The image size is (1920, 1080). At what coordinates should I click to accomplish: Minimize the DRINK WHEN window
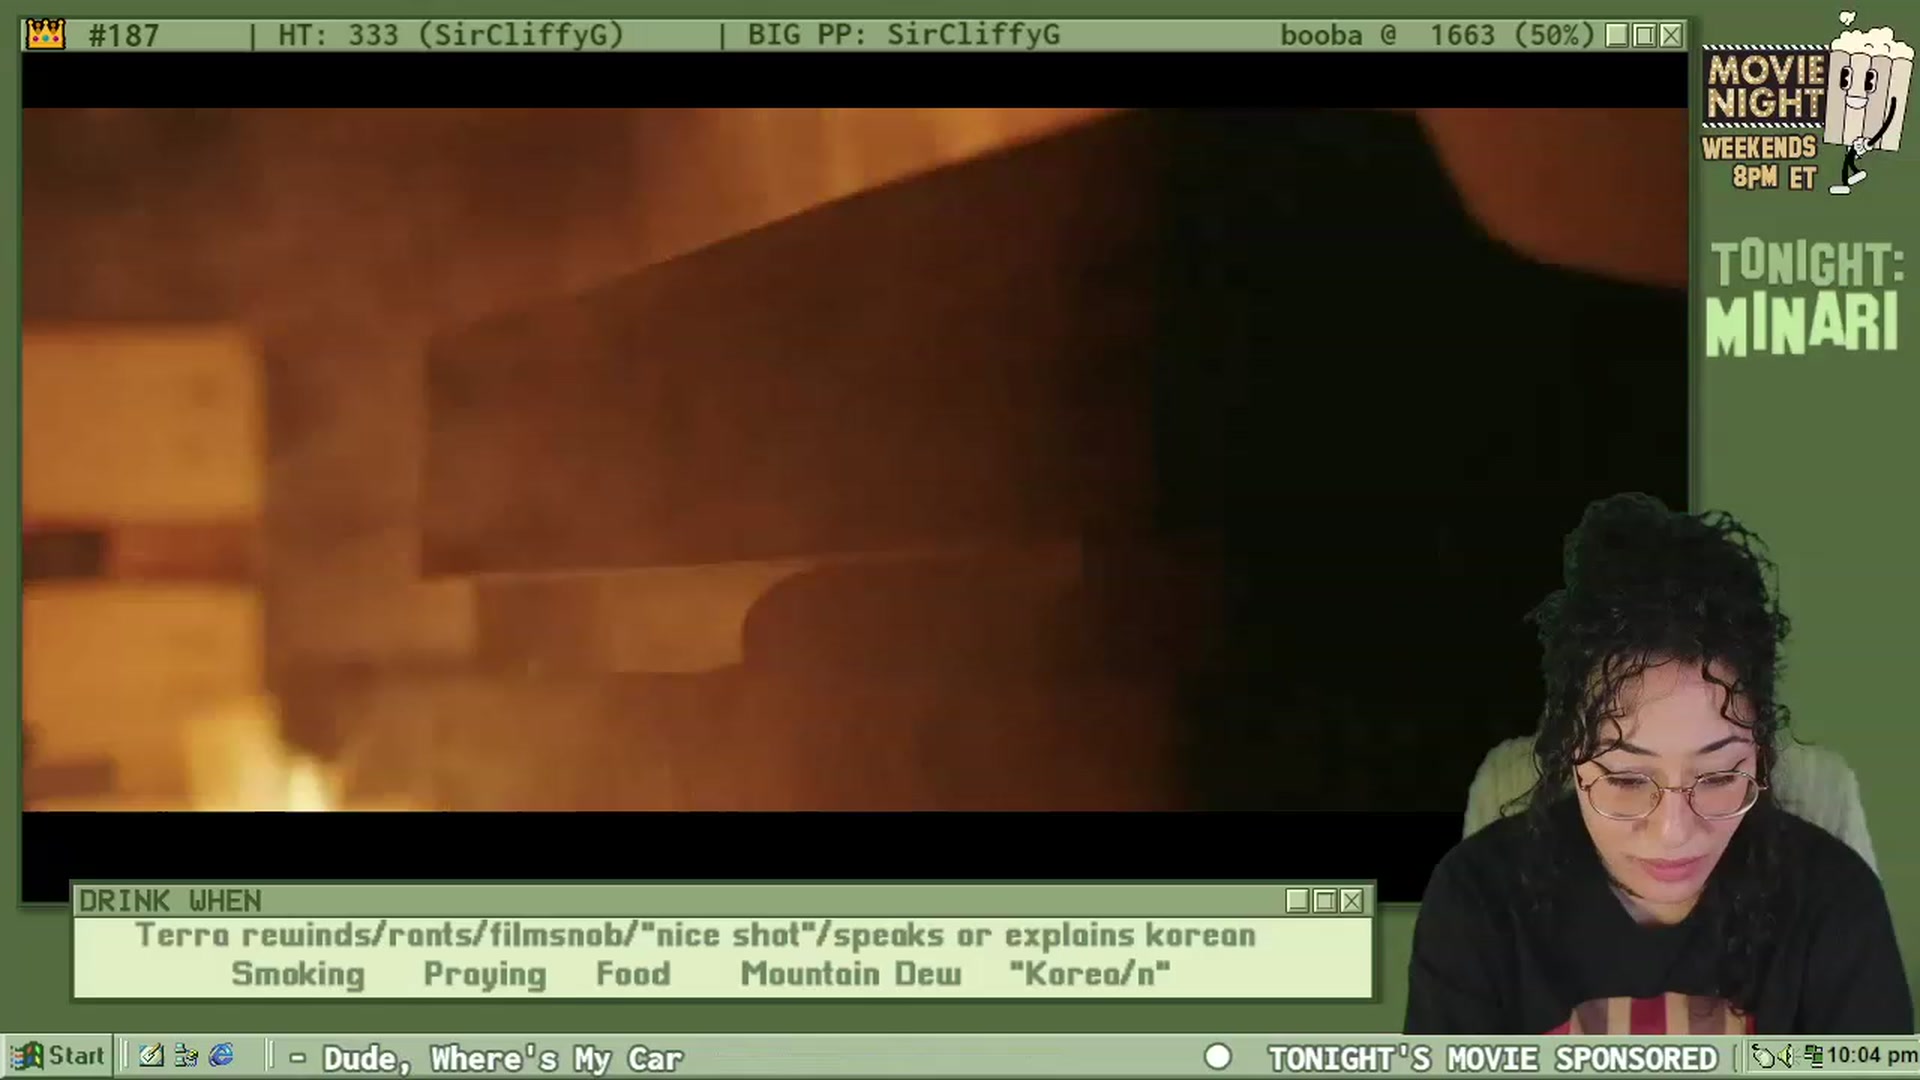[x=1298, y=901]
